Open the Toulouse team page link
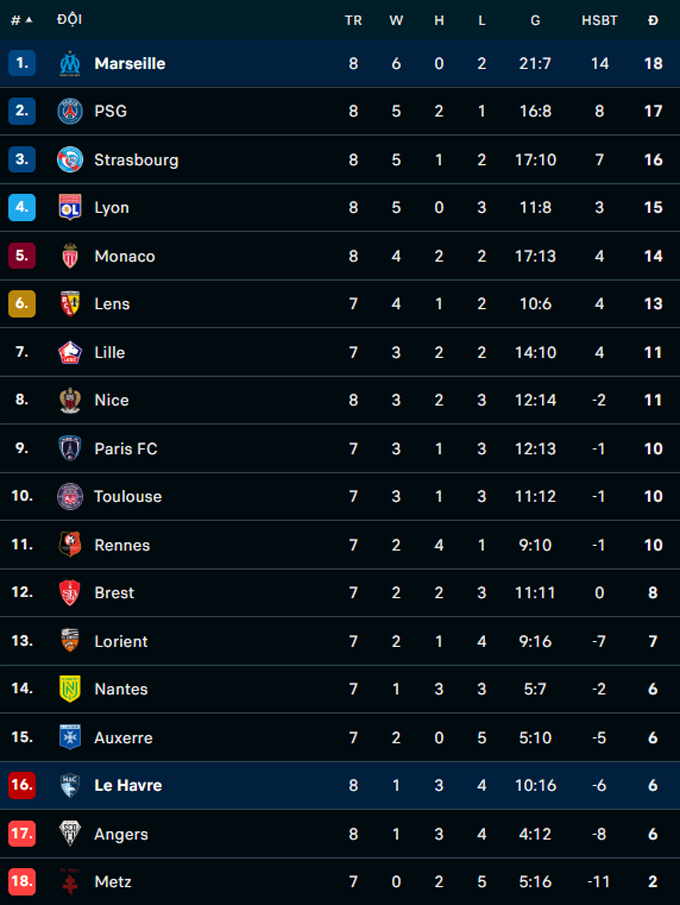Image resolution: width=680 pixels, height=905 pixels. (x=128, y=496)
